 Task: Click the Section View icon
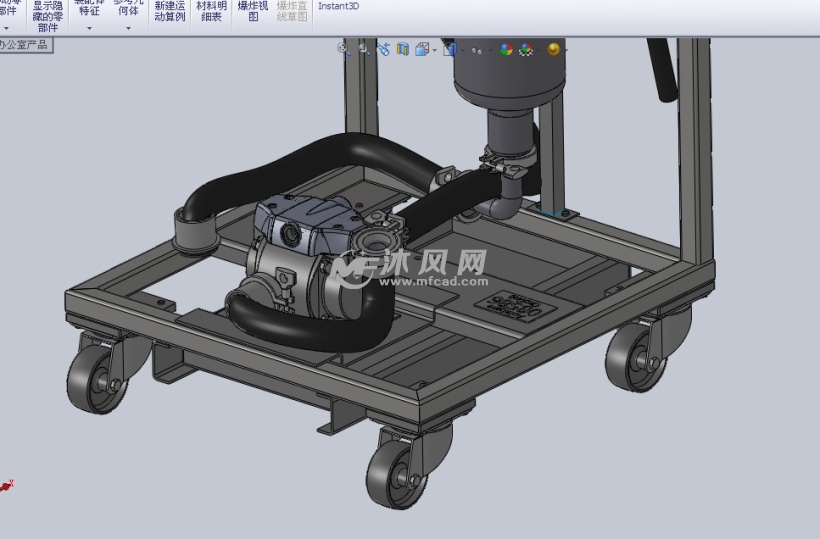(402, 49)
